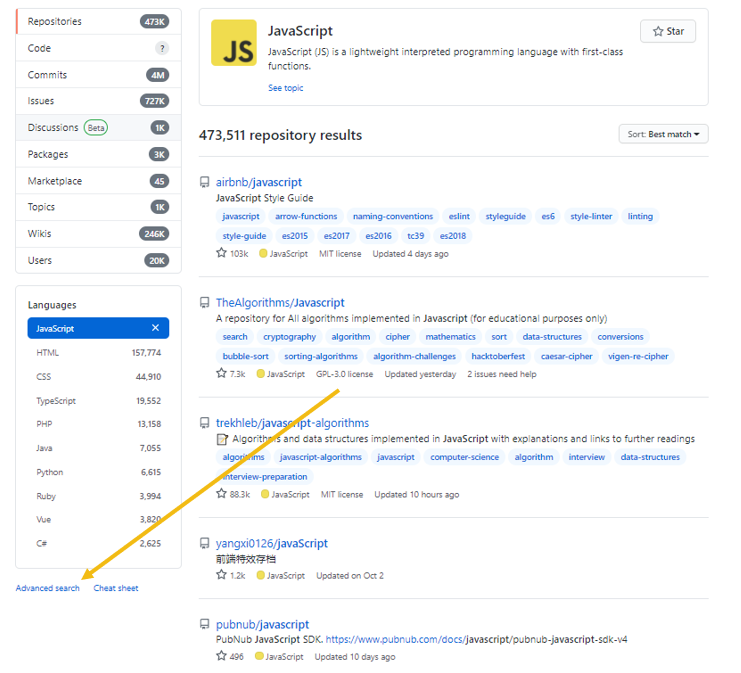Open the Sort: Best match dropdown
This screenshot has width=741, height=673.
click(663, 134)
